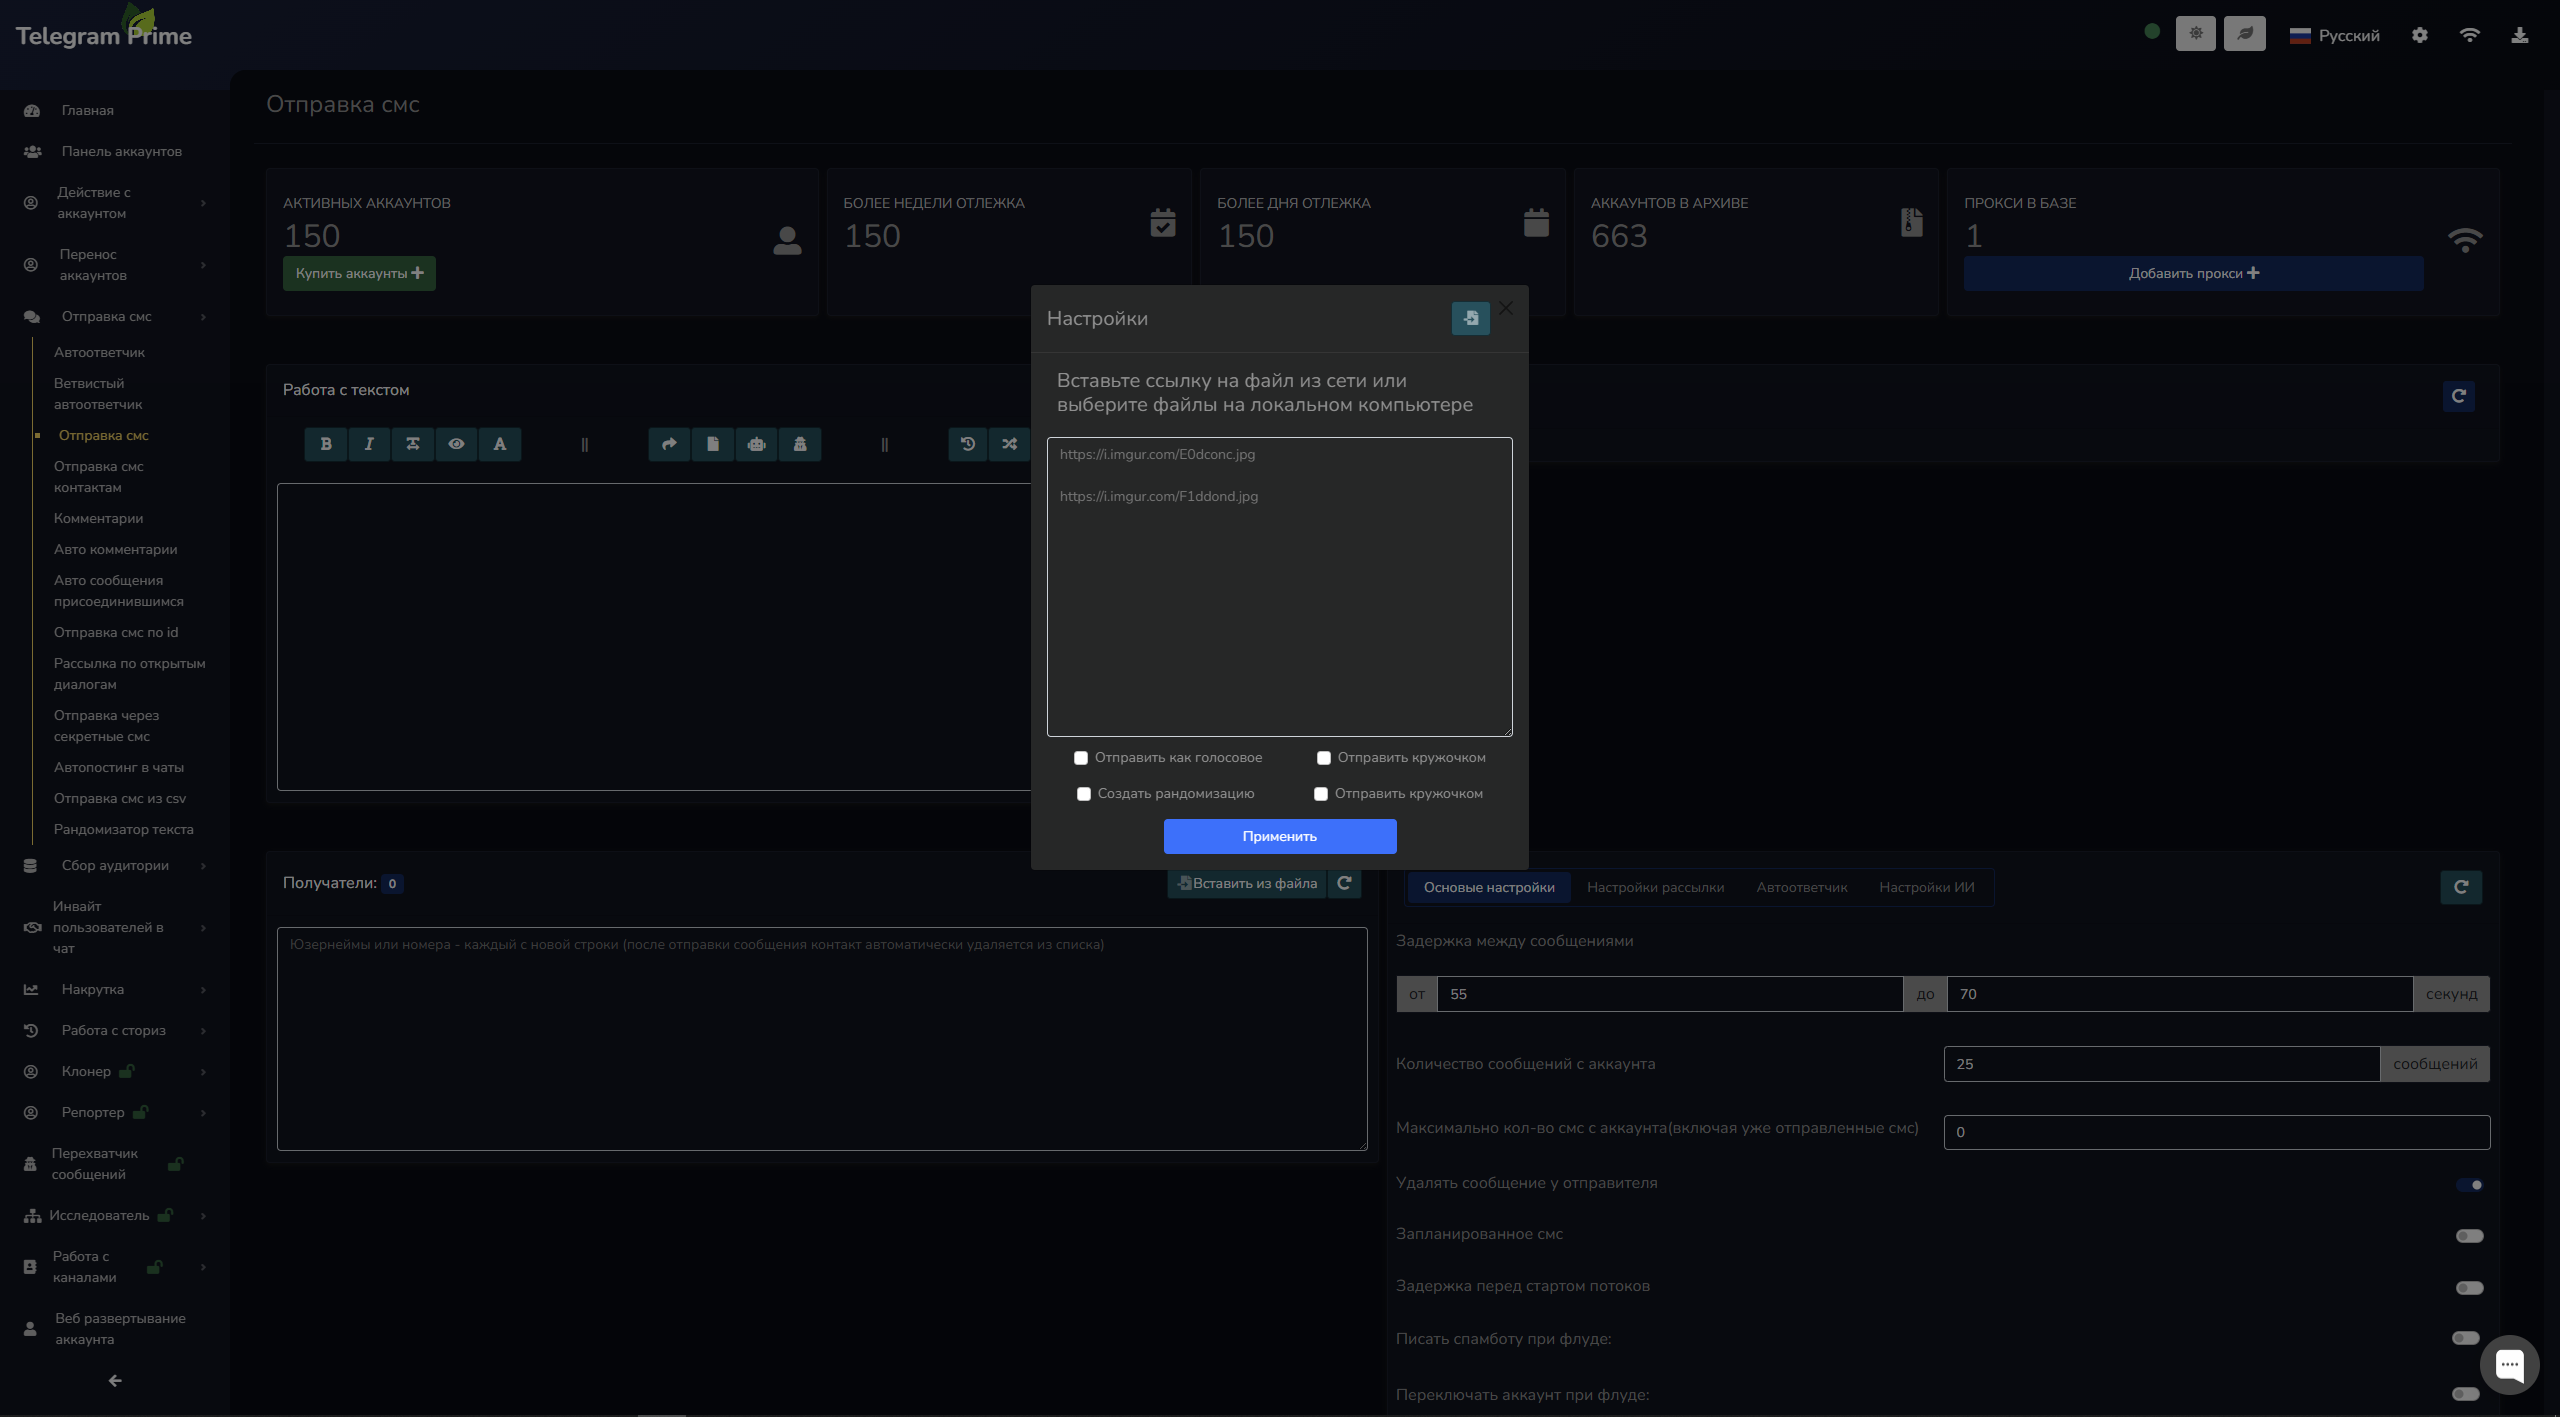The image size is (2560, 1417).
Task: Click the italic formatting icon
Action: (369, 444)
